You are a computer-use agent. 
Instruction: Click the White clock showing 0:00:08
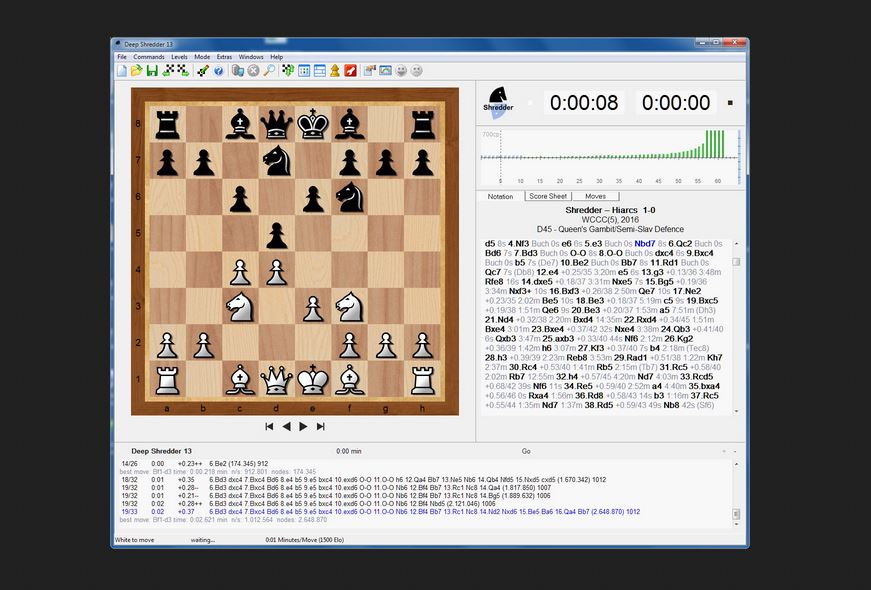pos(584,103)
